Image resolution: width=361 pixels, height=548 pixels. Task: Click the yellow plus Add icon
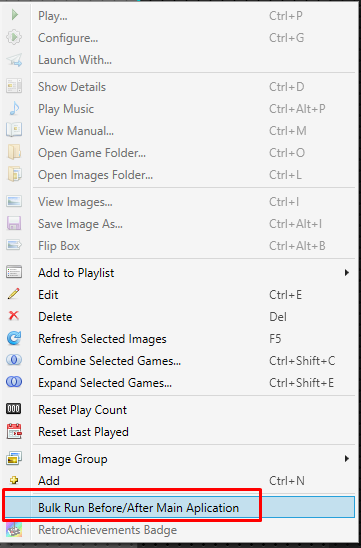[14, 480]
